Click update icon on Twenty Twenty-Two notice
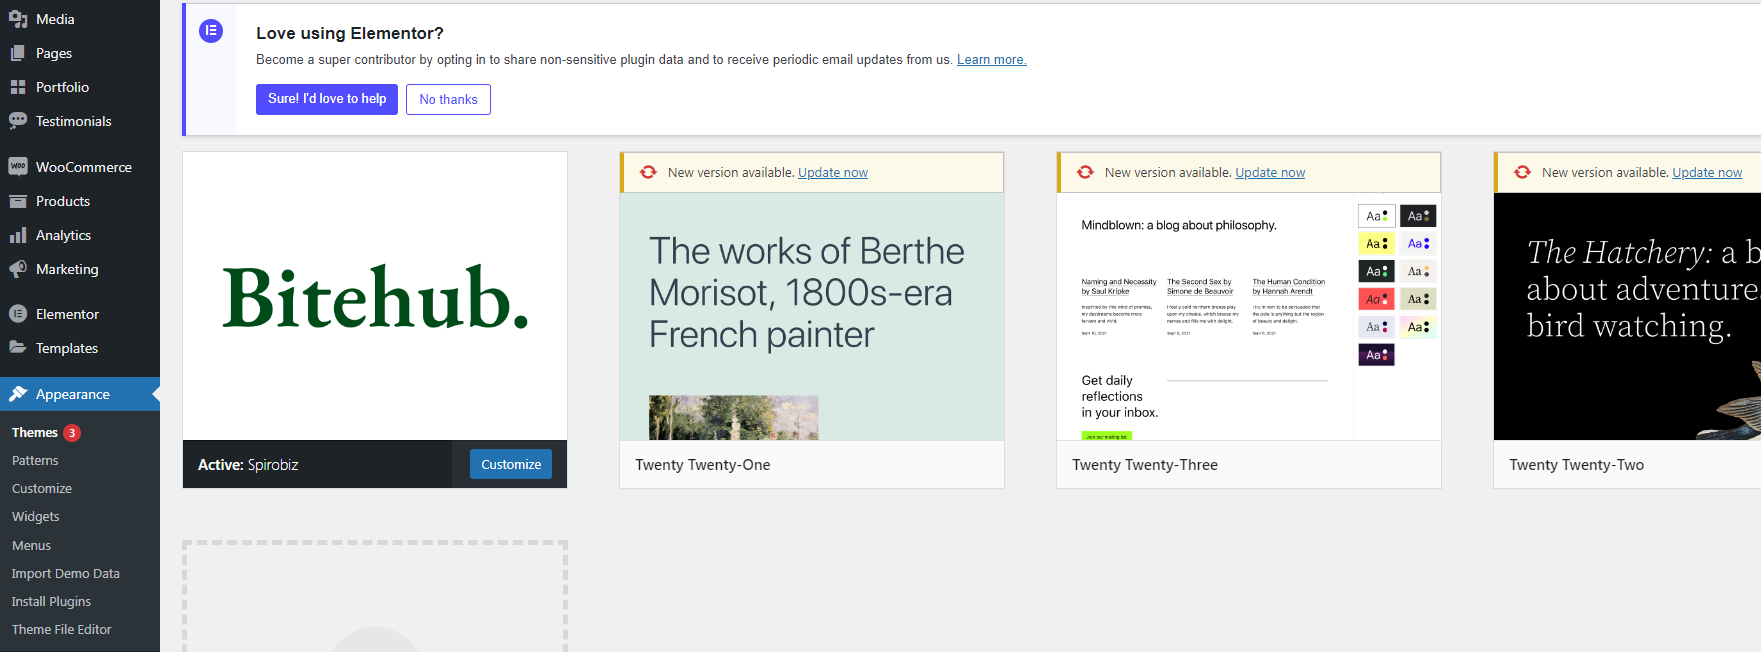The width and height of the screenshot is (1761, 652). (x=1522, y=172)
